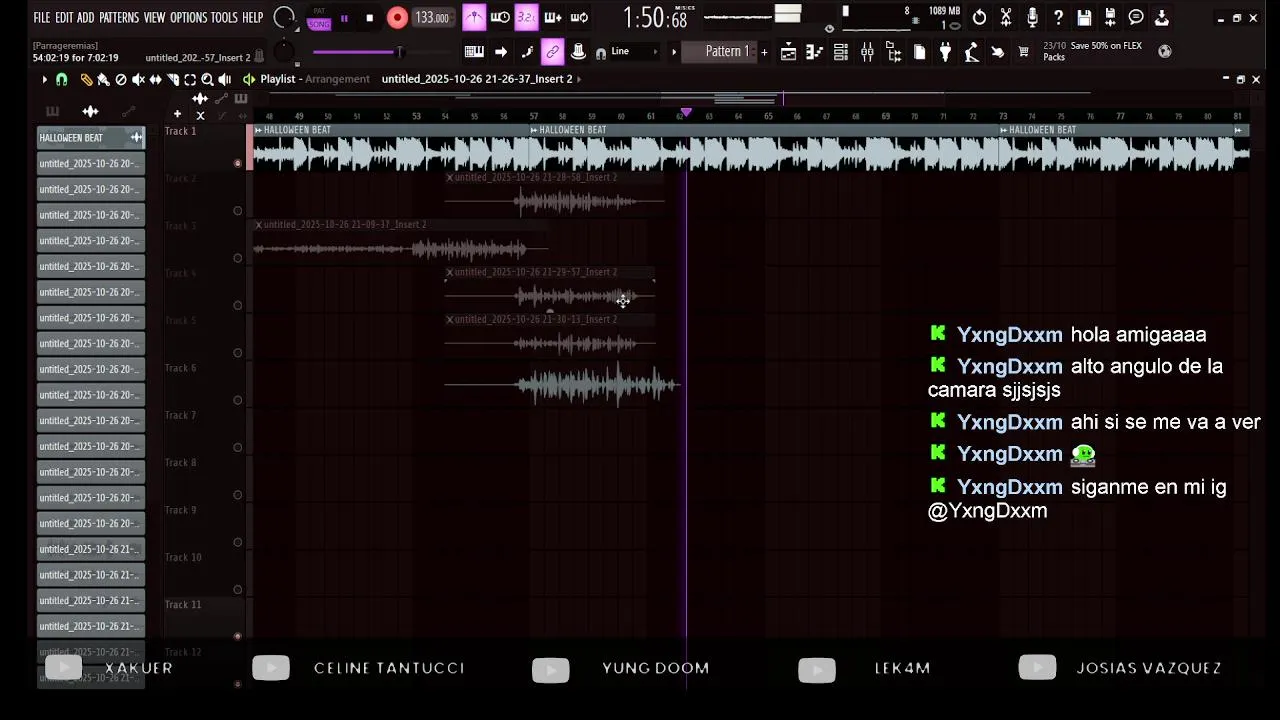This screenshot has height=720, width=1280.
Task: Click the touch controller hand icon
Action: pyautogui.click(x=997, y=52)
